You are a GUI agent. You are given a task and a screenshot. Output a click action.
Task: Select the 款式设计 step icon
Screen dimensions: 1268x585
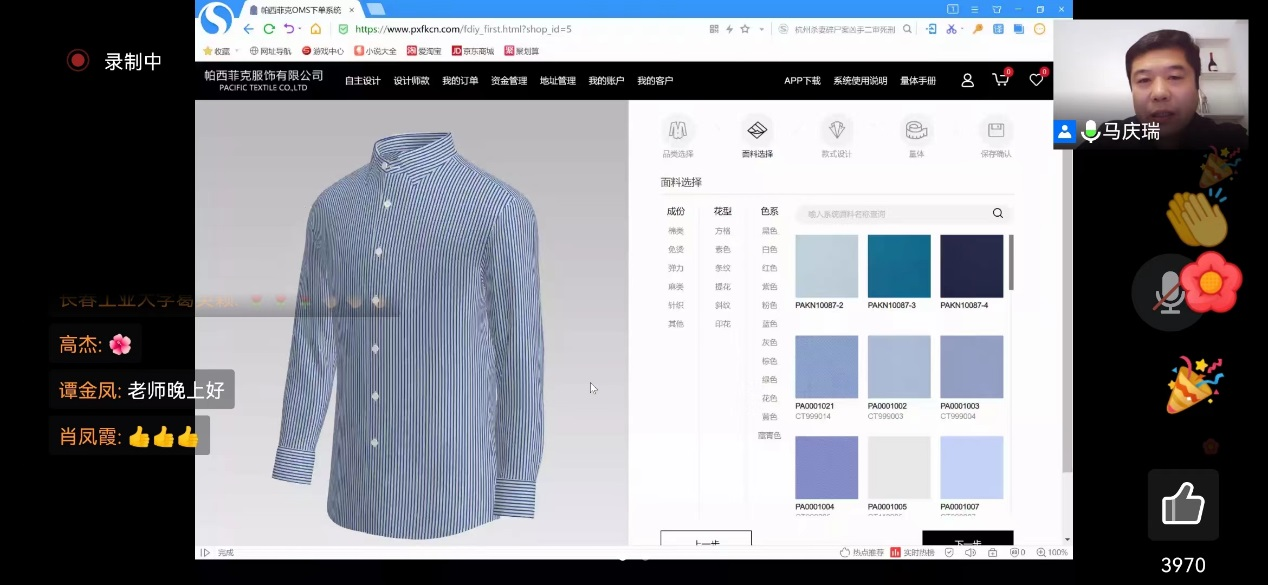click(x=836, y=131)
